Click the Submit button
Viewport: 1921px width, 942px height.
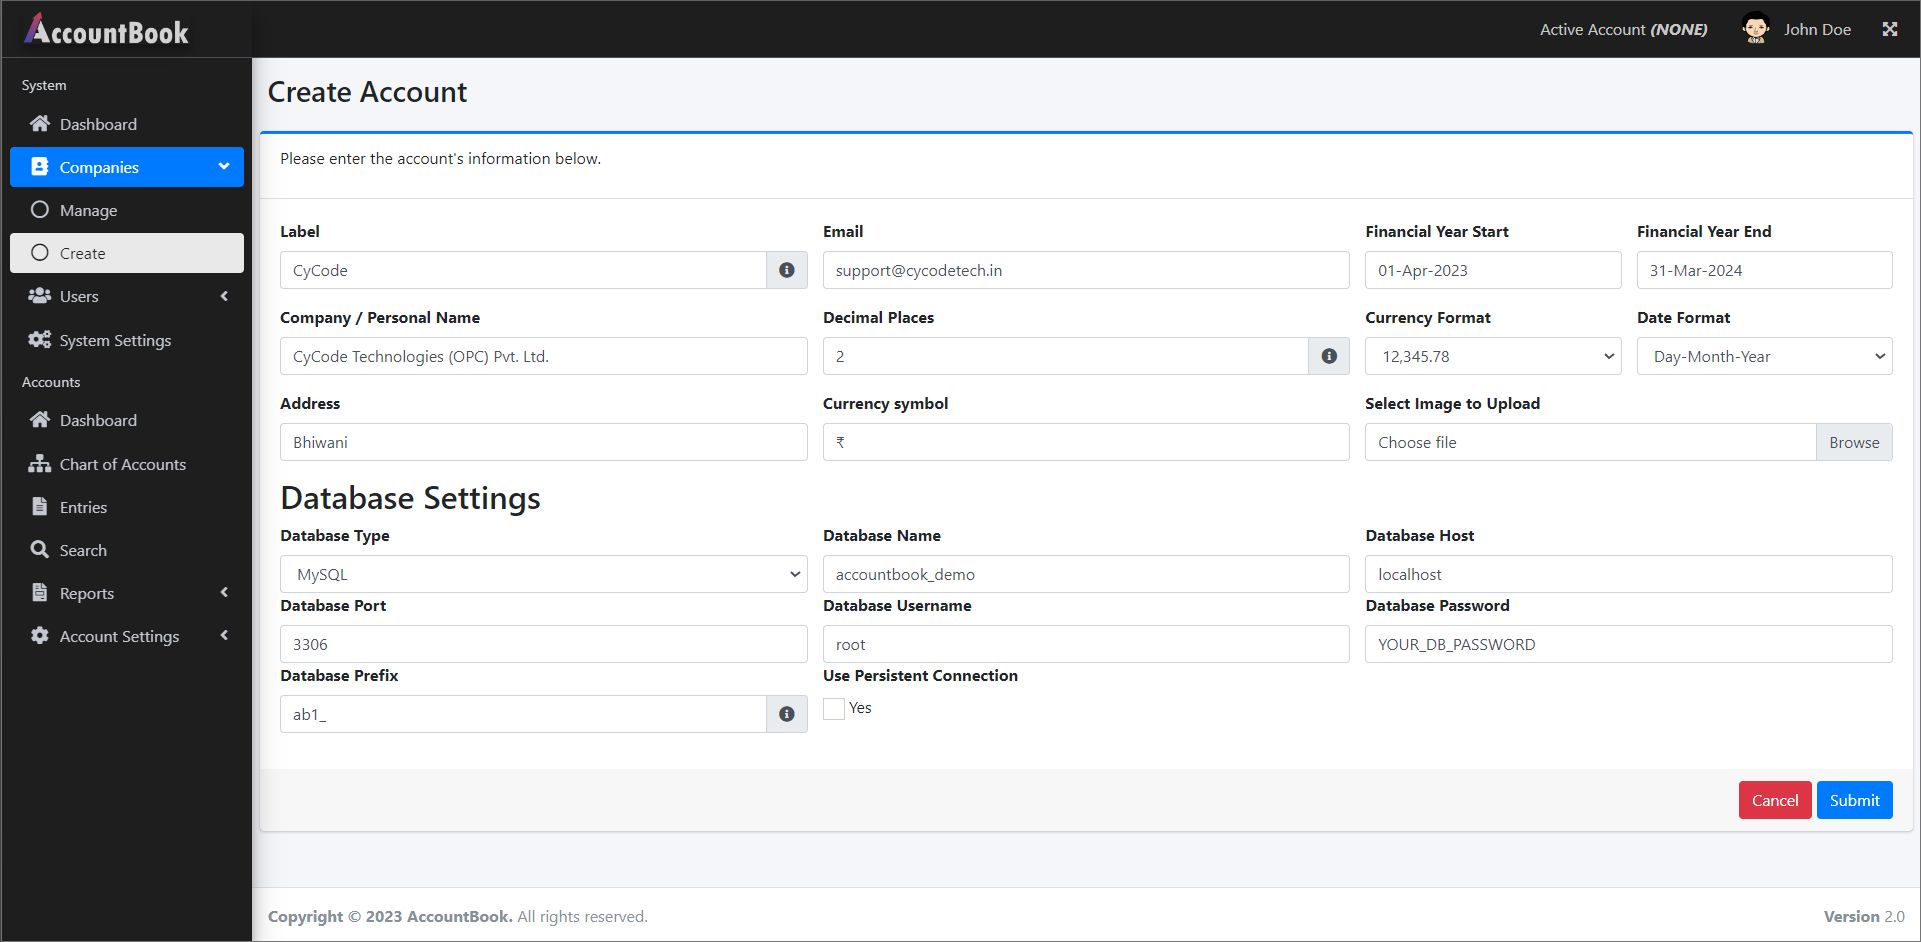point(1854,800)
